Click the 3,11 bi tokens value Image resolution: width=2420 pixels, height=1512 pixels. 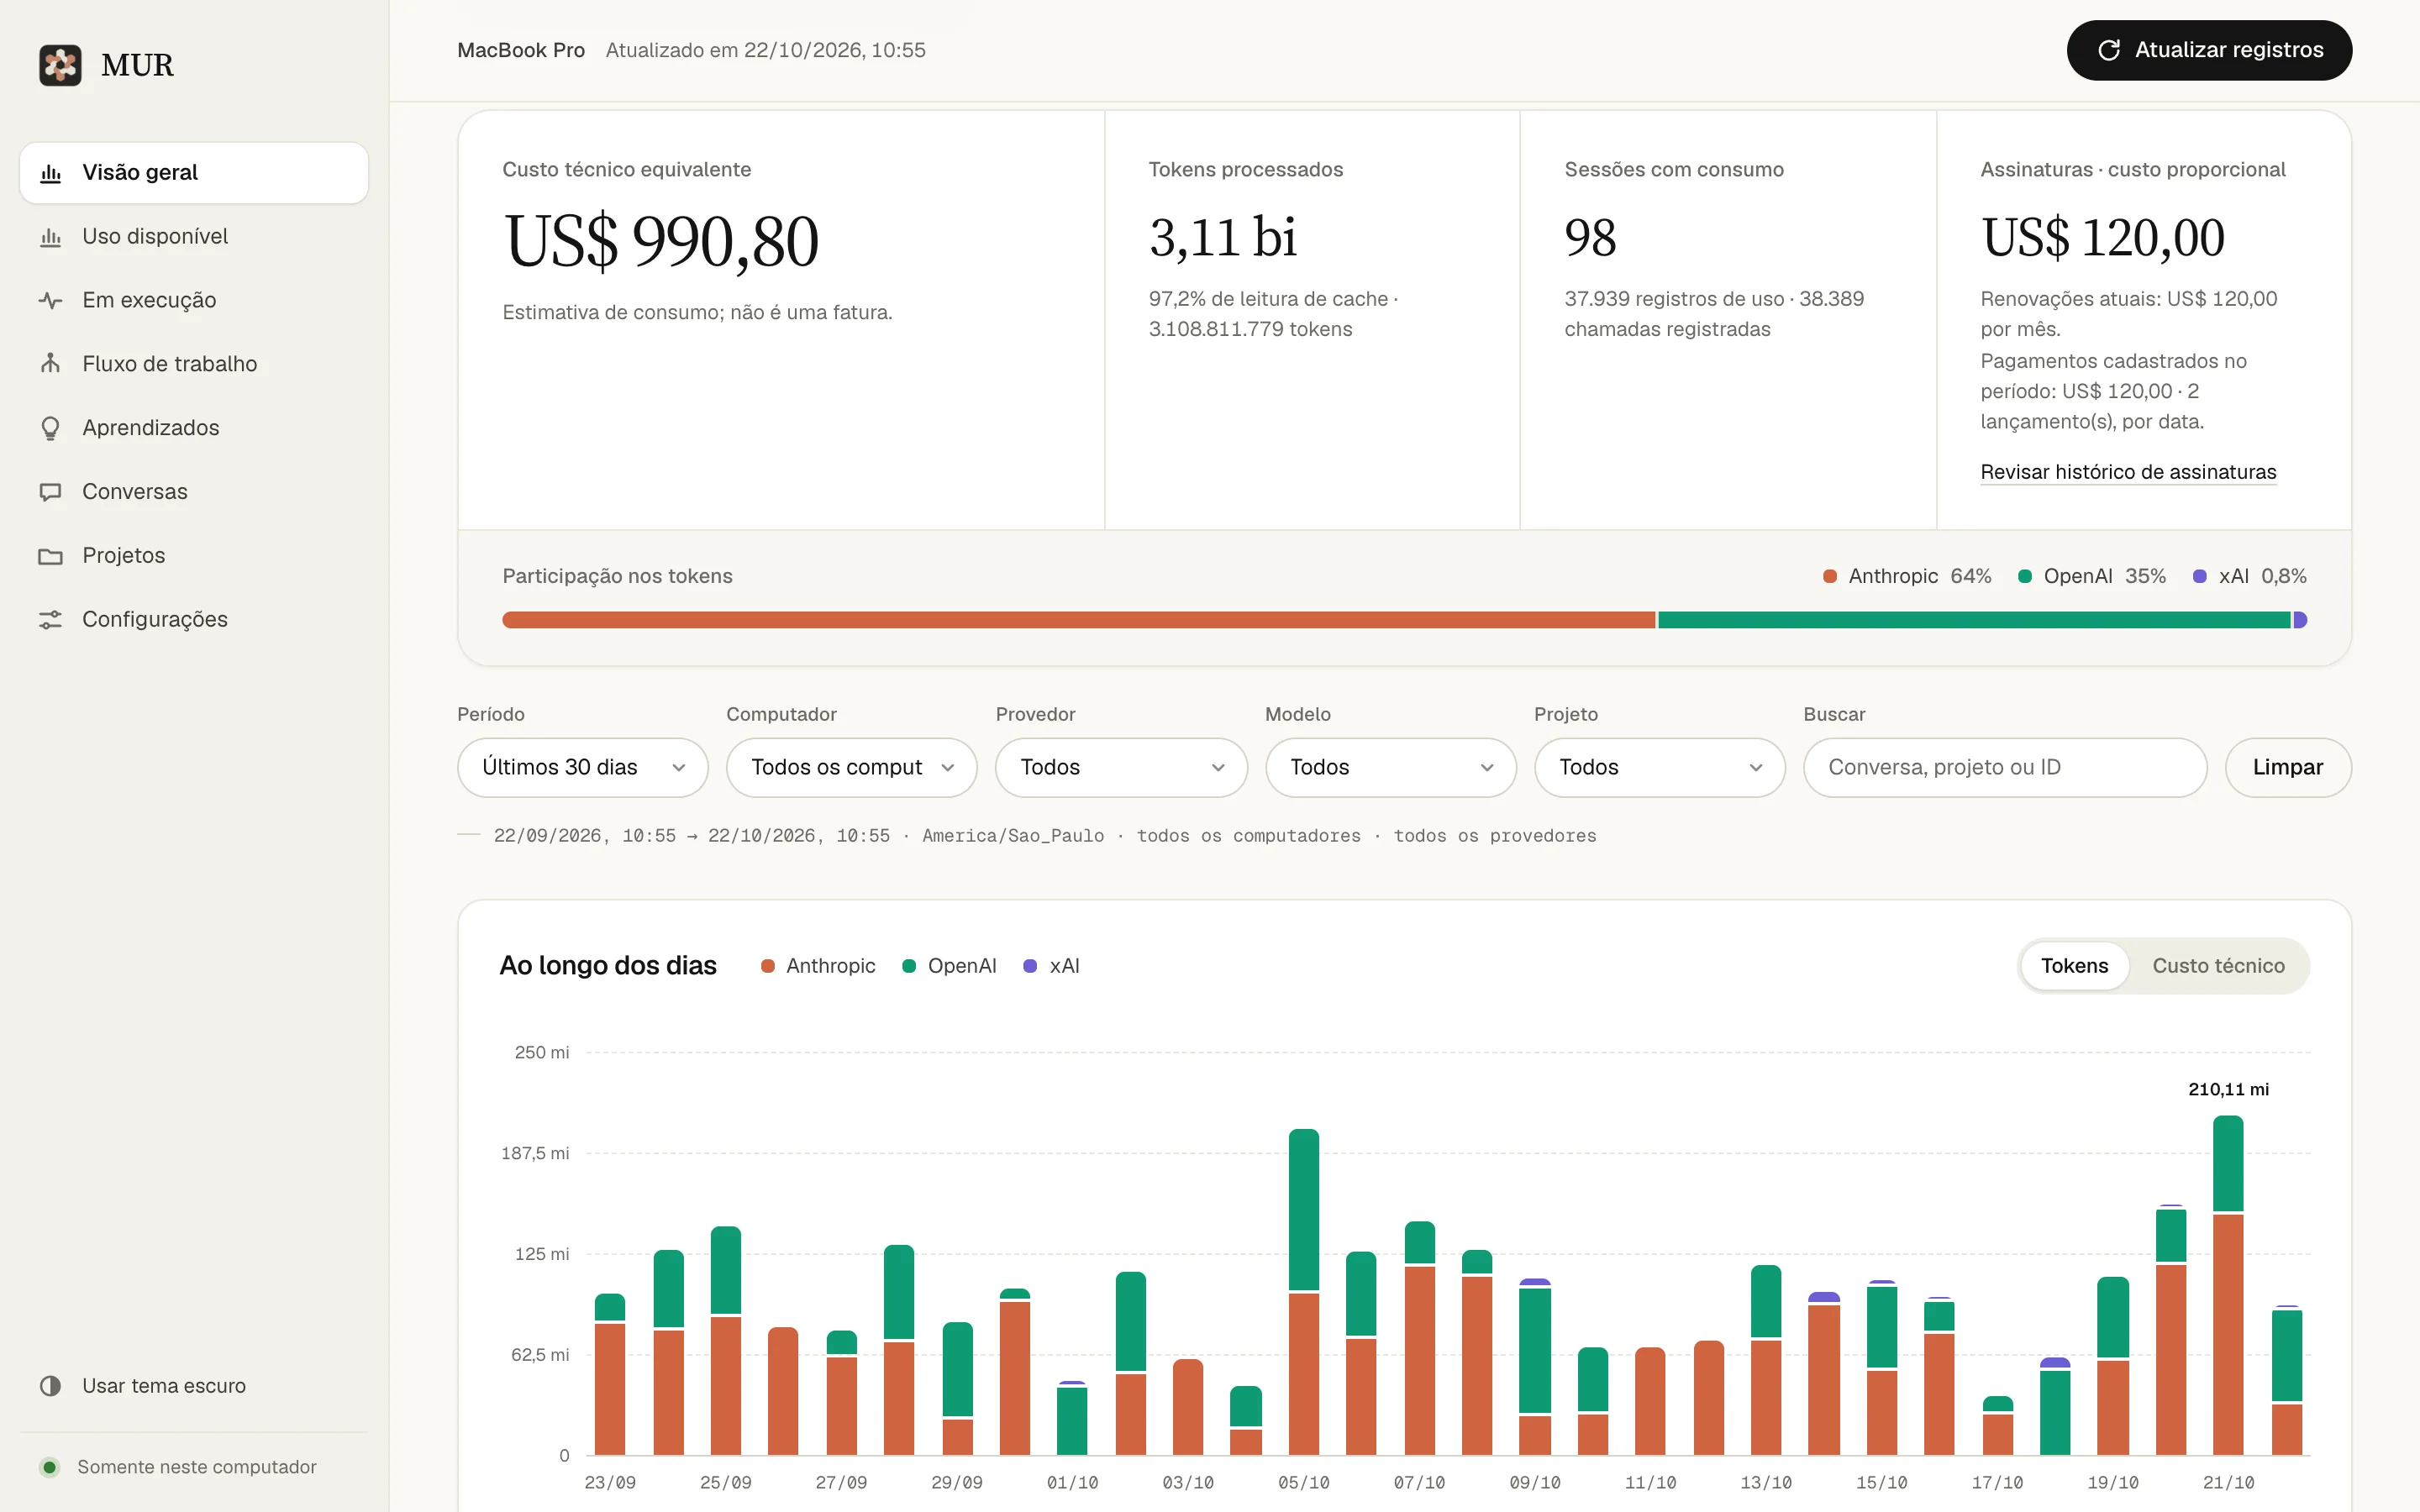[x=1223, y=238]
